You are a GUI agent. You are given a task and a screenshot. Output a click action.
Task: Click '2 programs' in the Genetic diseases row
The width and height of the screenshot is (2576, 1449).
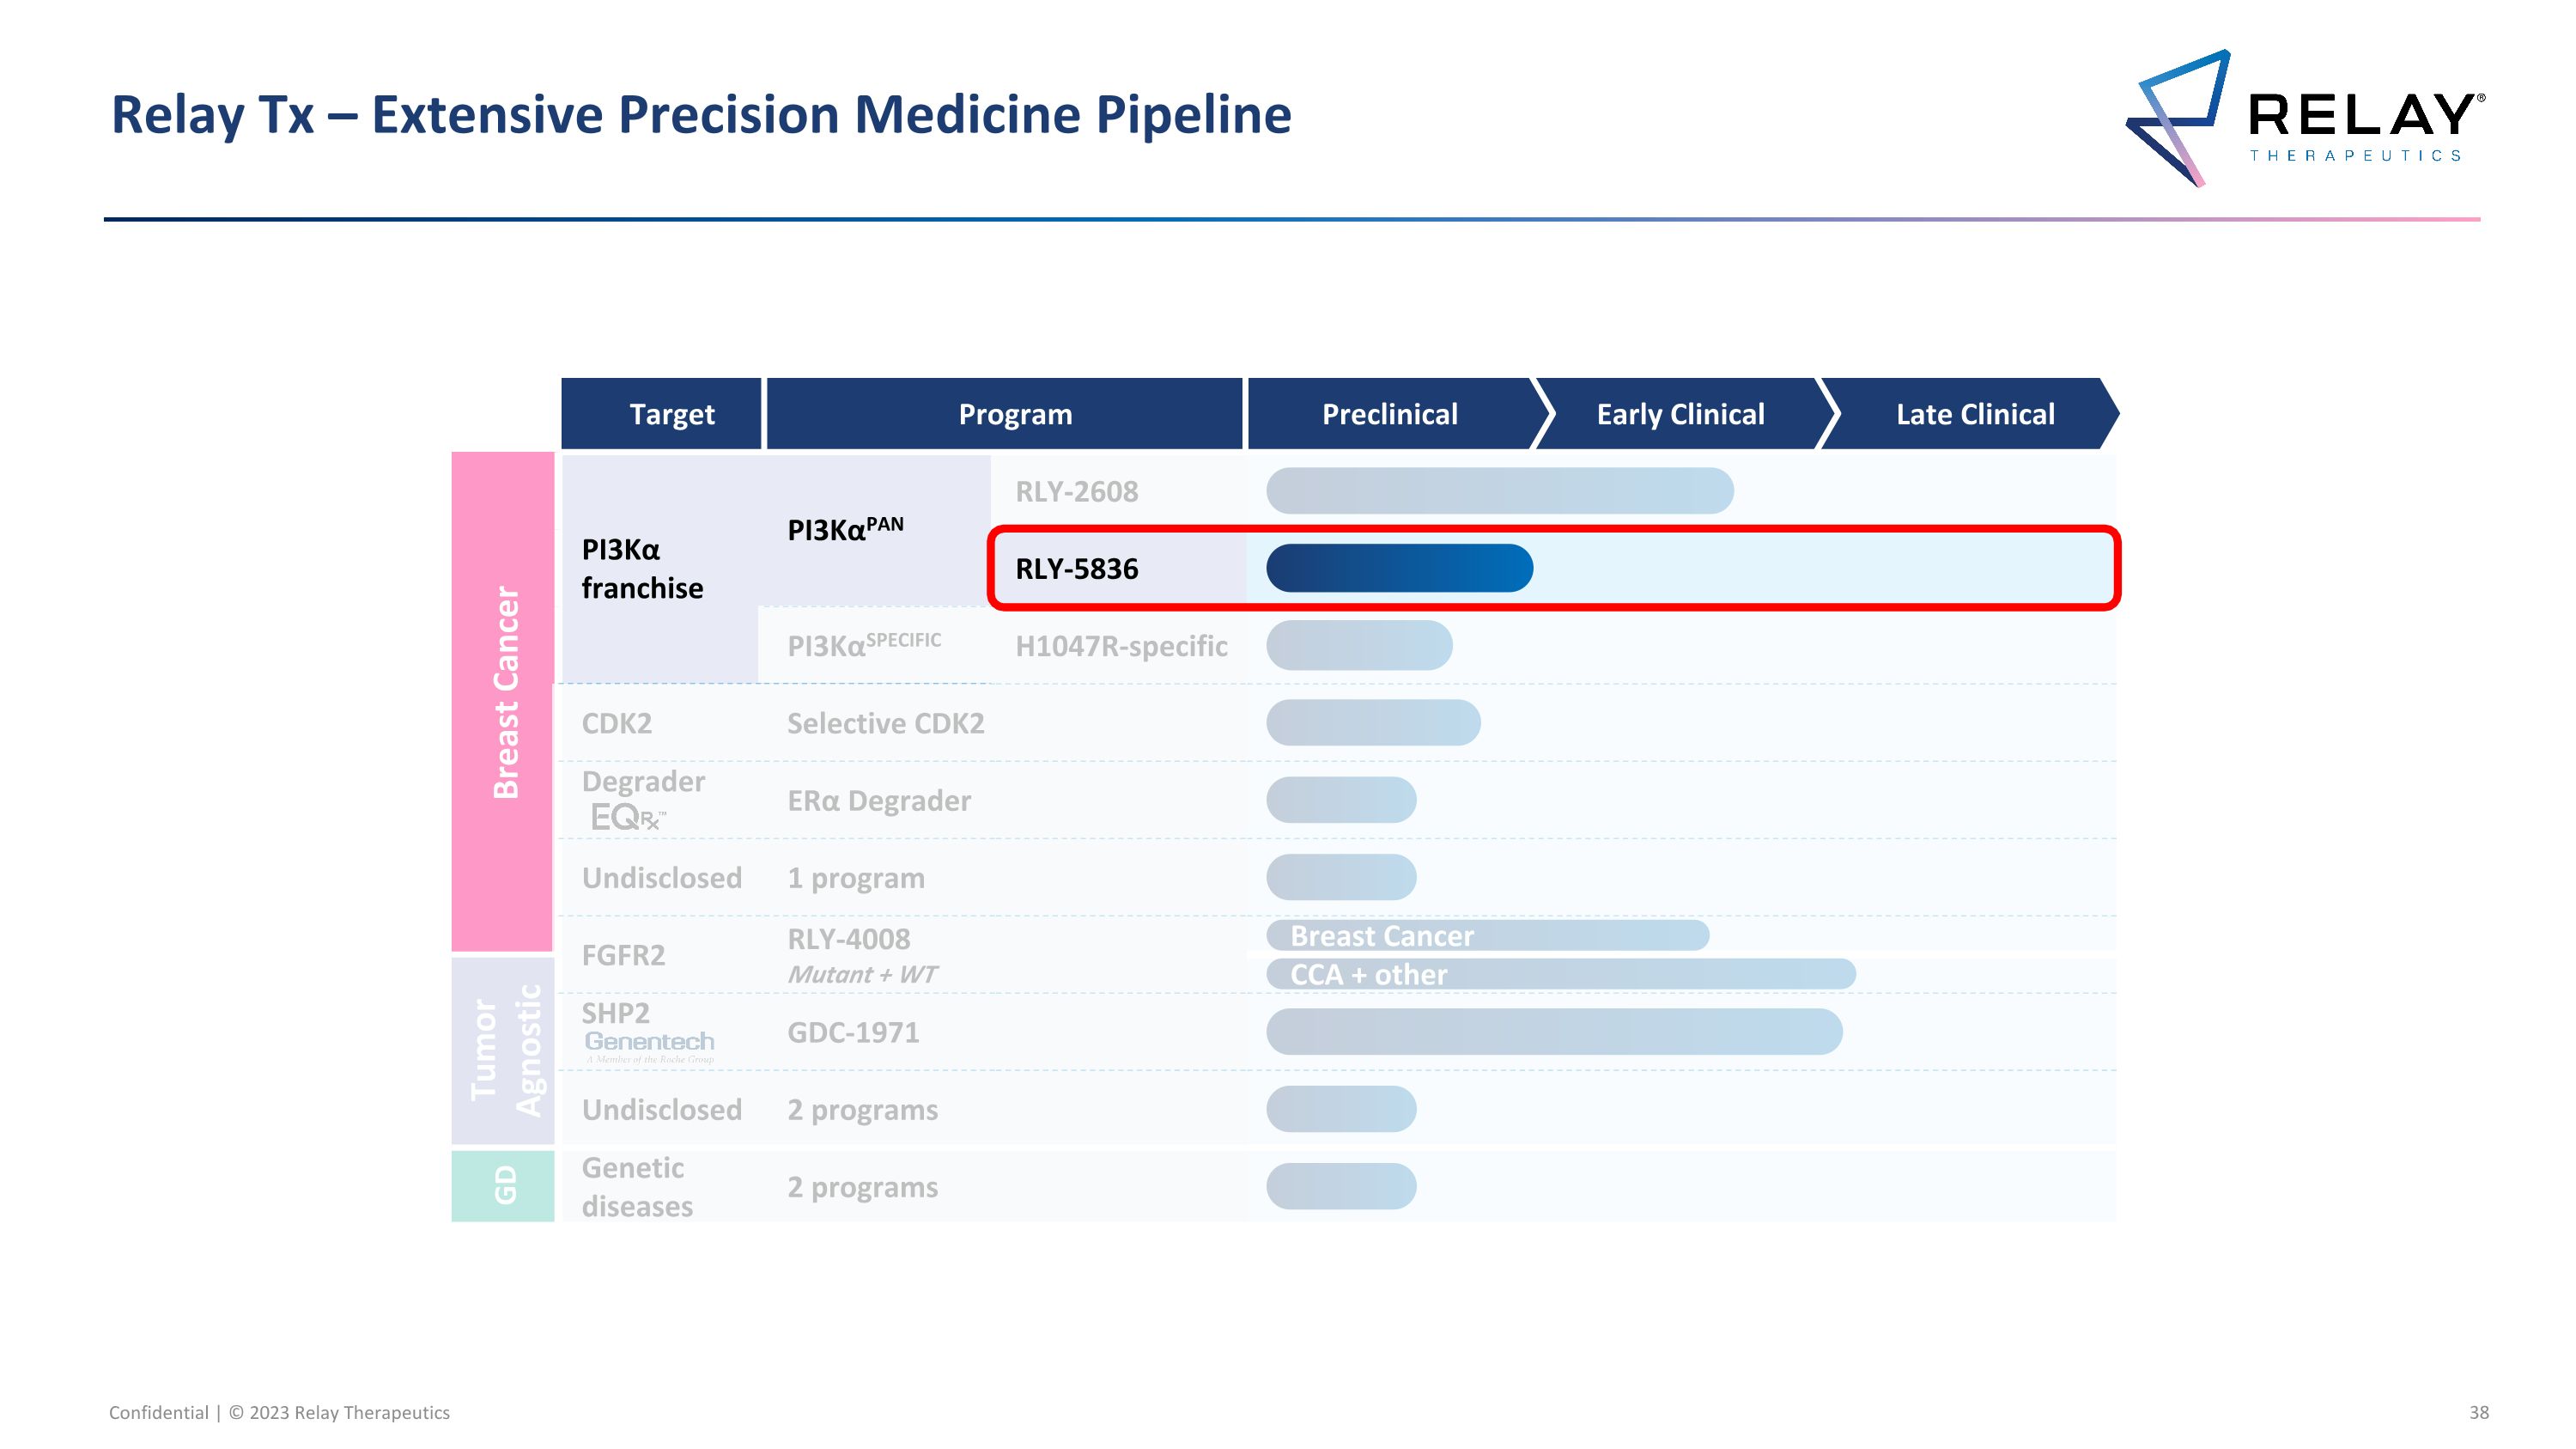(x=863, y=1188)
